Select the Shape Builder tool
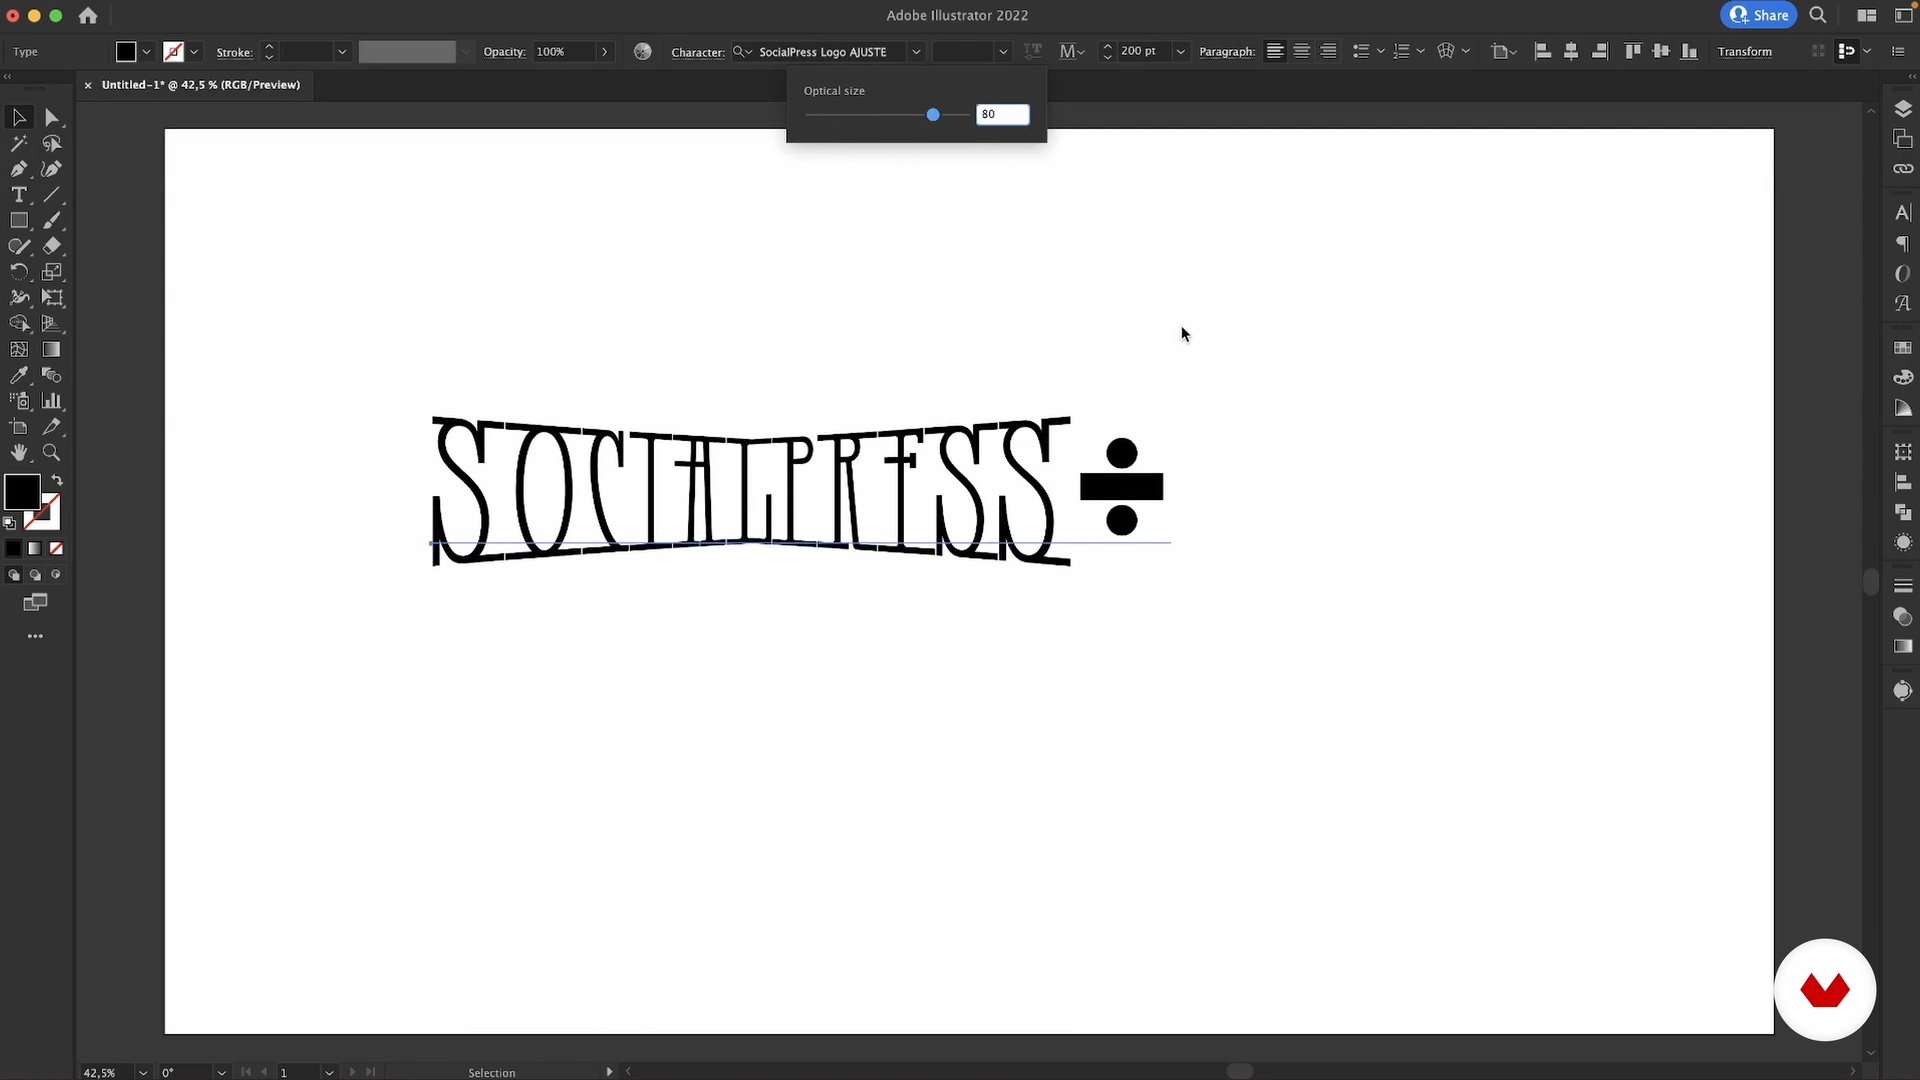Viewport: 1920px width, 1080px height. tap(19, 324)
